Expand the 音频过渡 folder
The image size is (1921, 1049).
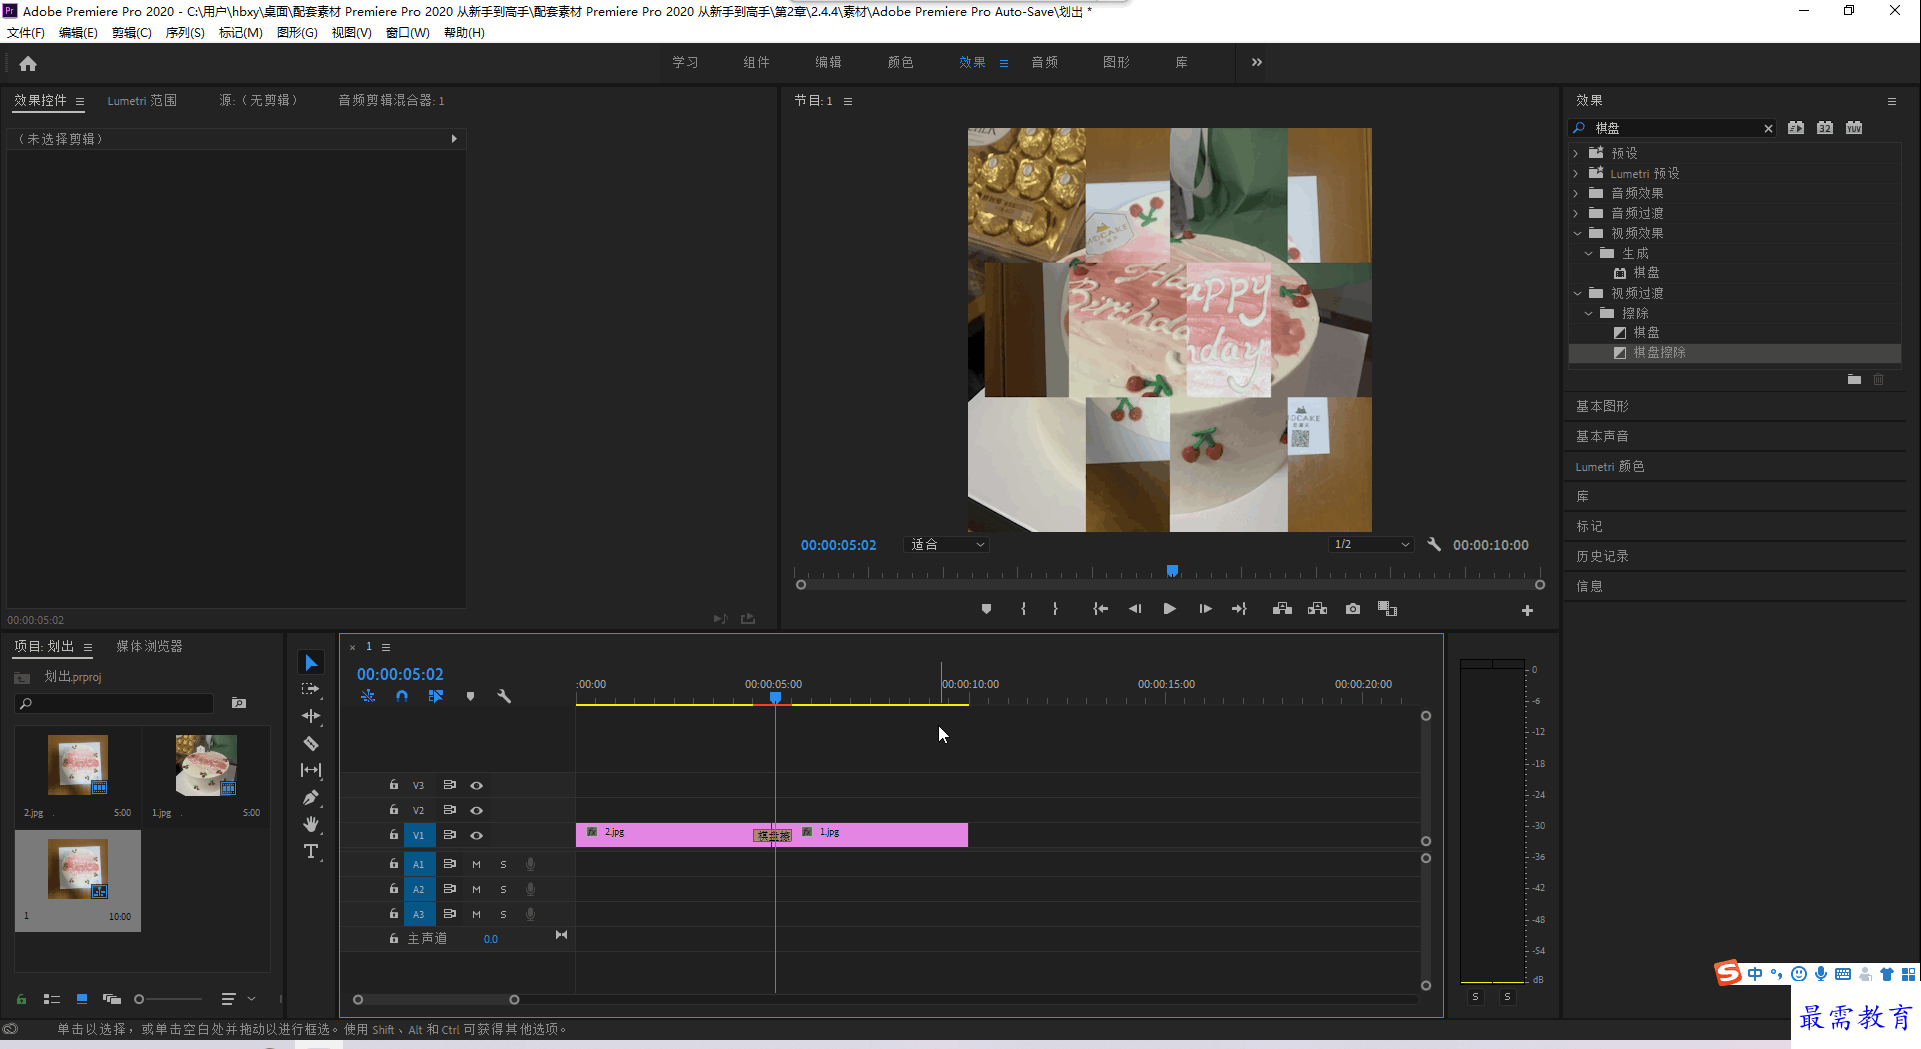pyautogui.click(x=1577, y=213)
